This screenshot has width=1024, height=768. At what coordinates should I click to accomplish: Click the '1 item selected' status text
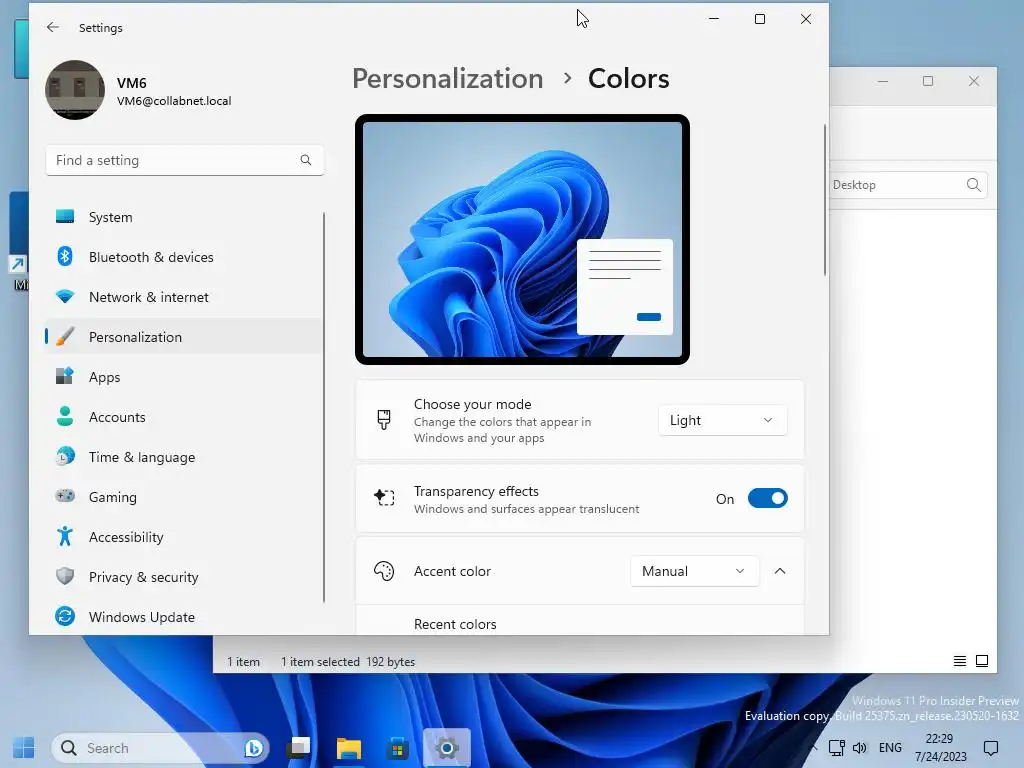320,662
